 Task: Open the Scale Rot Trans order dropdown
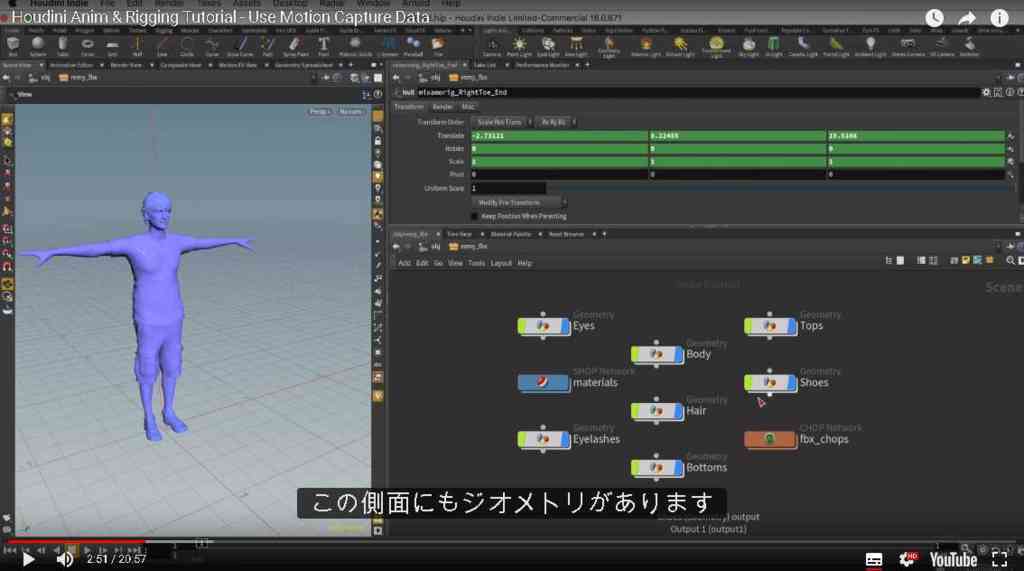coord(502,122)
